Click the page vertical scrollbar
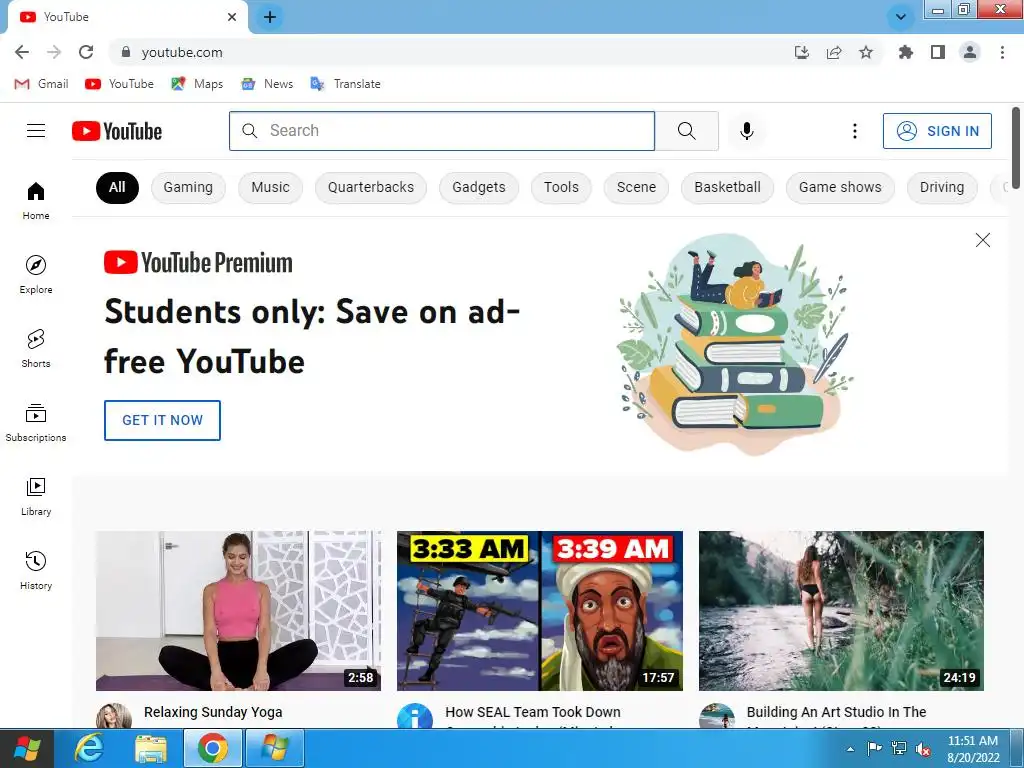The width and height of the screenshot is (1024, 768). click(1016, 149)
